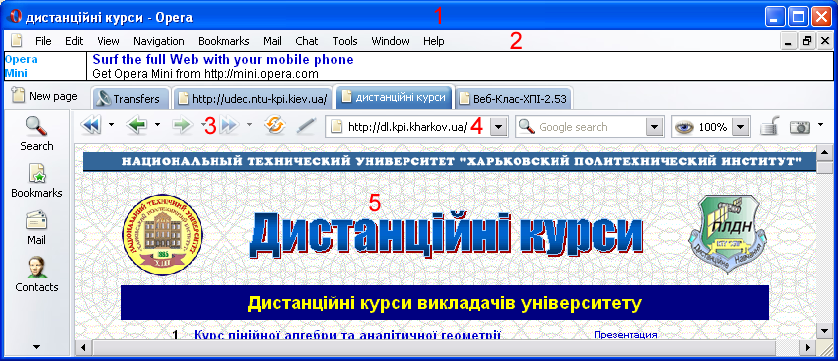
Task: Open the Window menu
Action: 390,41
